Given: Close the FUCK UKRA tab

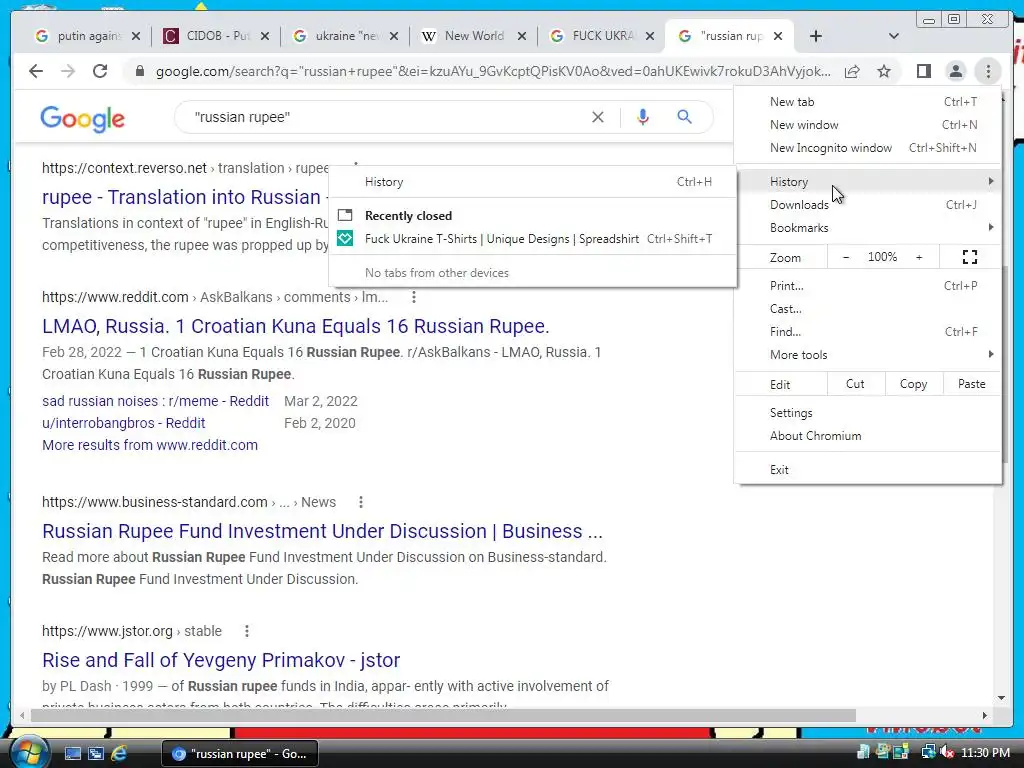Looking at the screenshot, I should pyautogui.click(x=650, y=36).
